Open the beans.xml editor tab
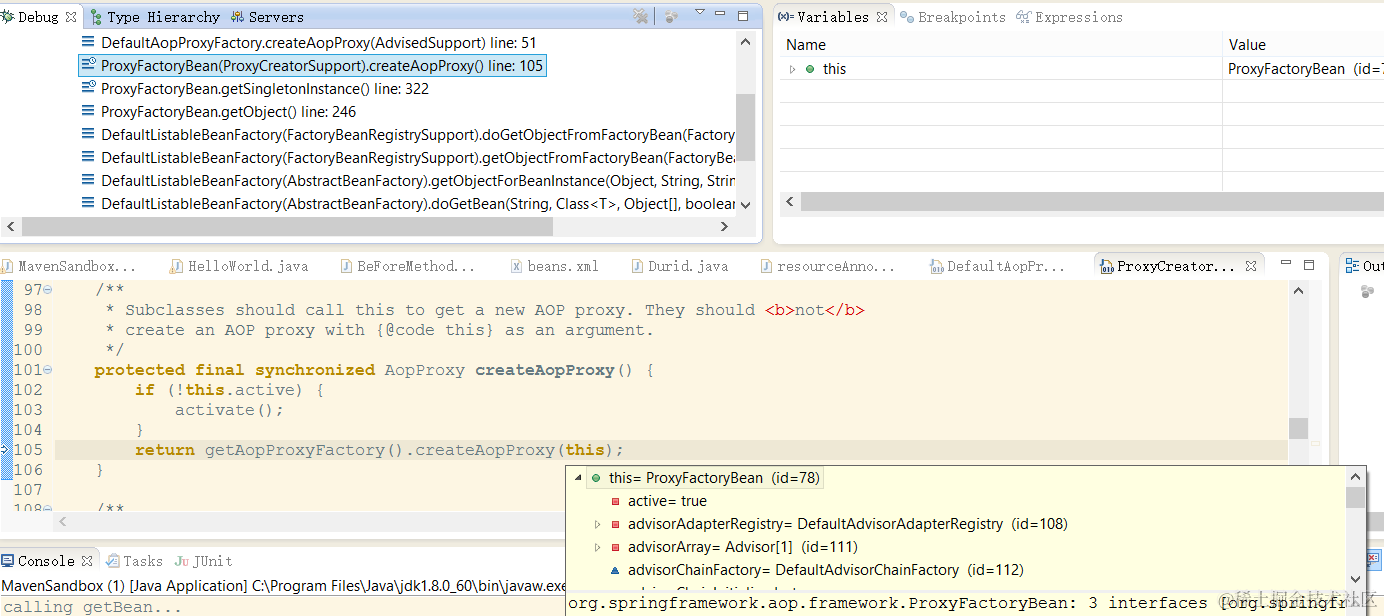 click(x=555, y=267)
